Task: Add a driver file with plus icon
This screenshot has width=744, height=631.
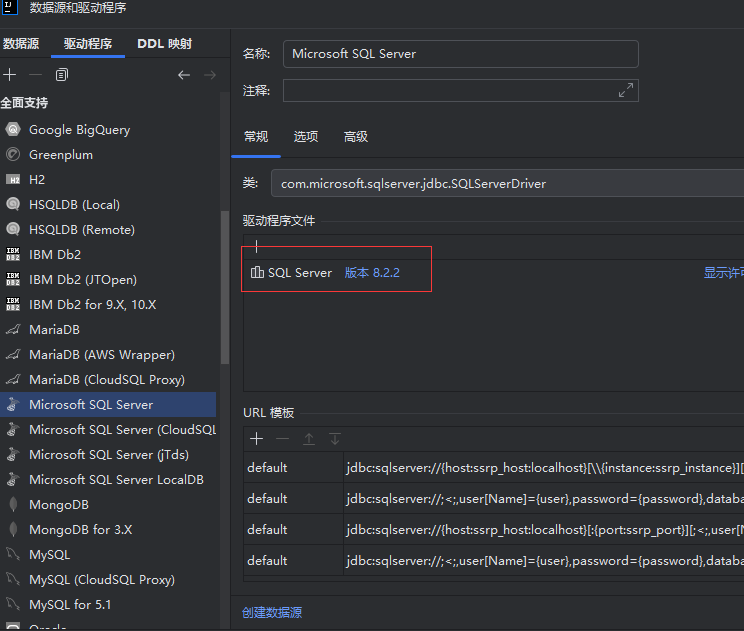Action: (256, 246)
